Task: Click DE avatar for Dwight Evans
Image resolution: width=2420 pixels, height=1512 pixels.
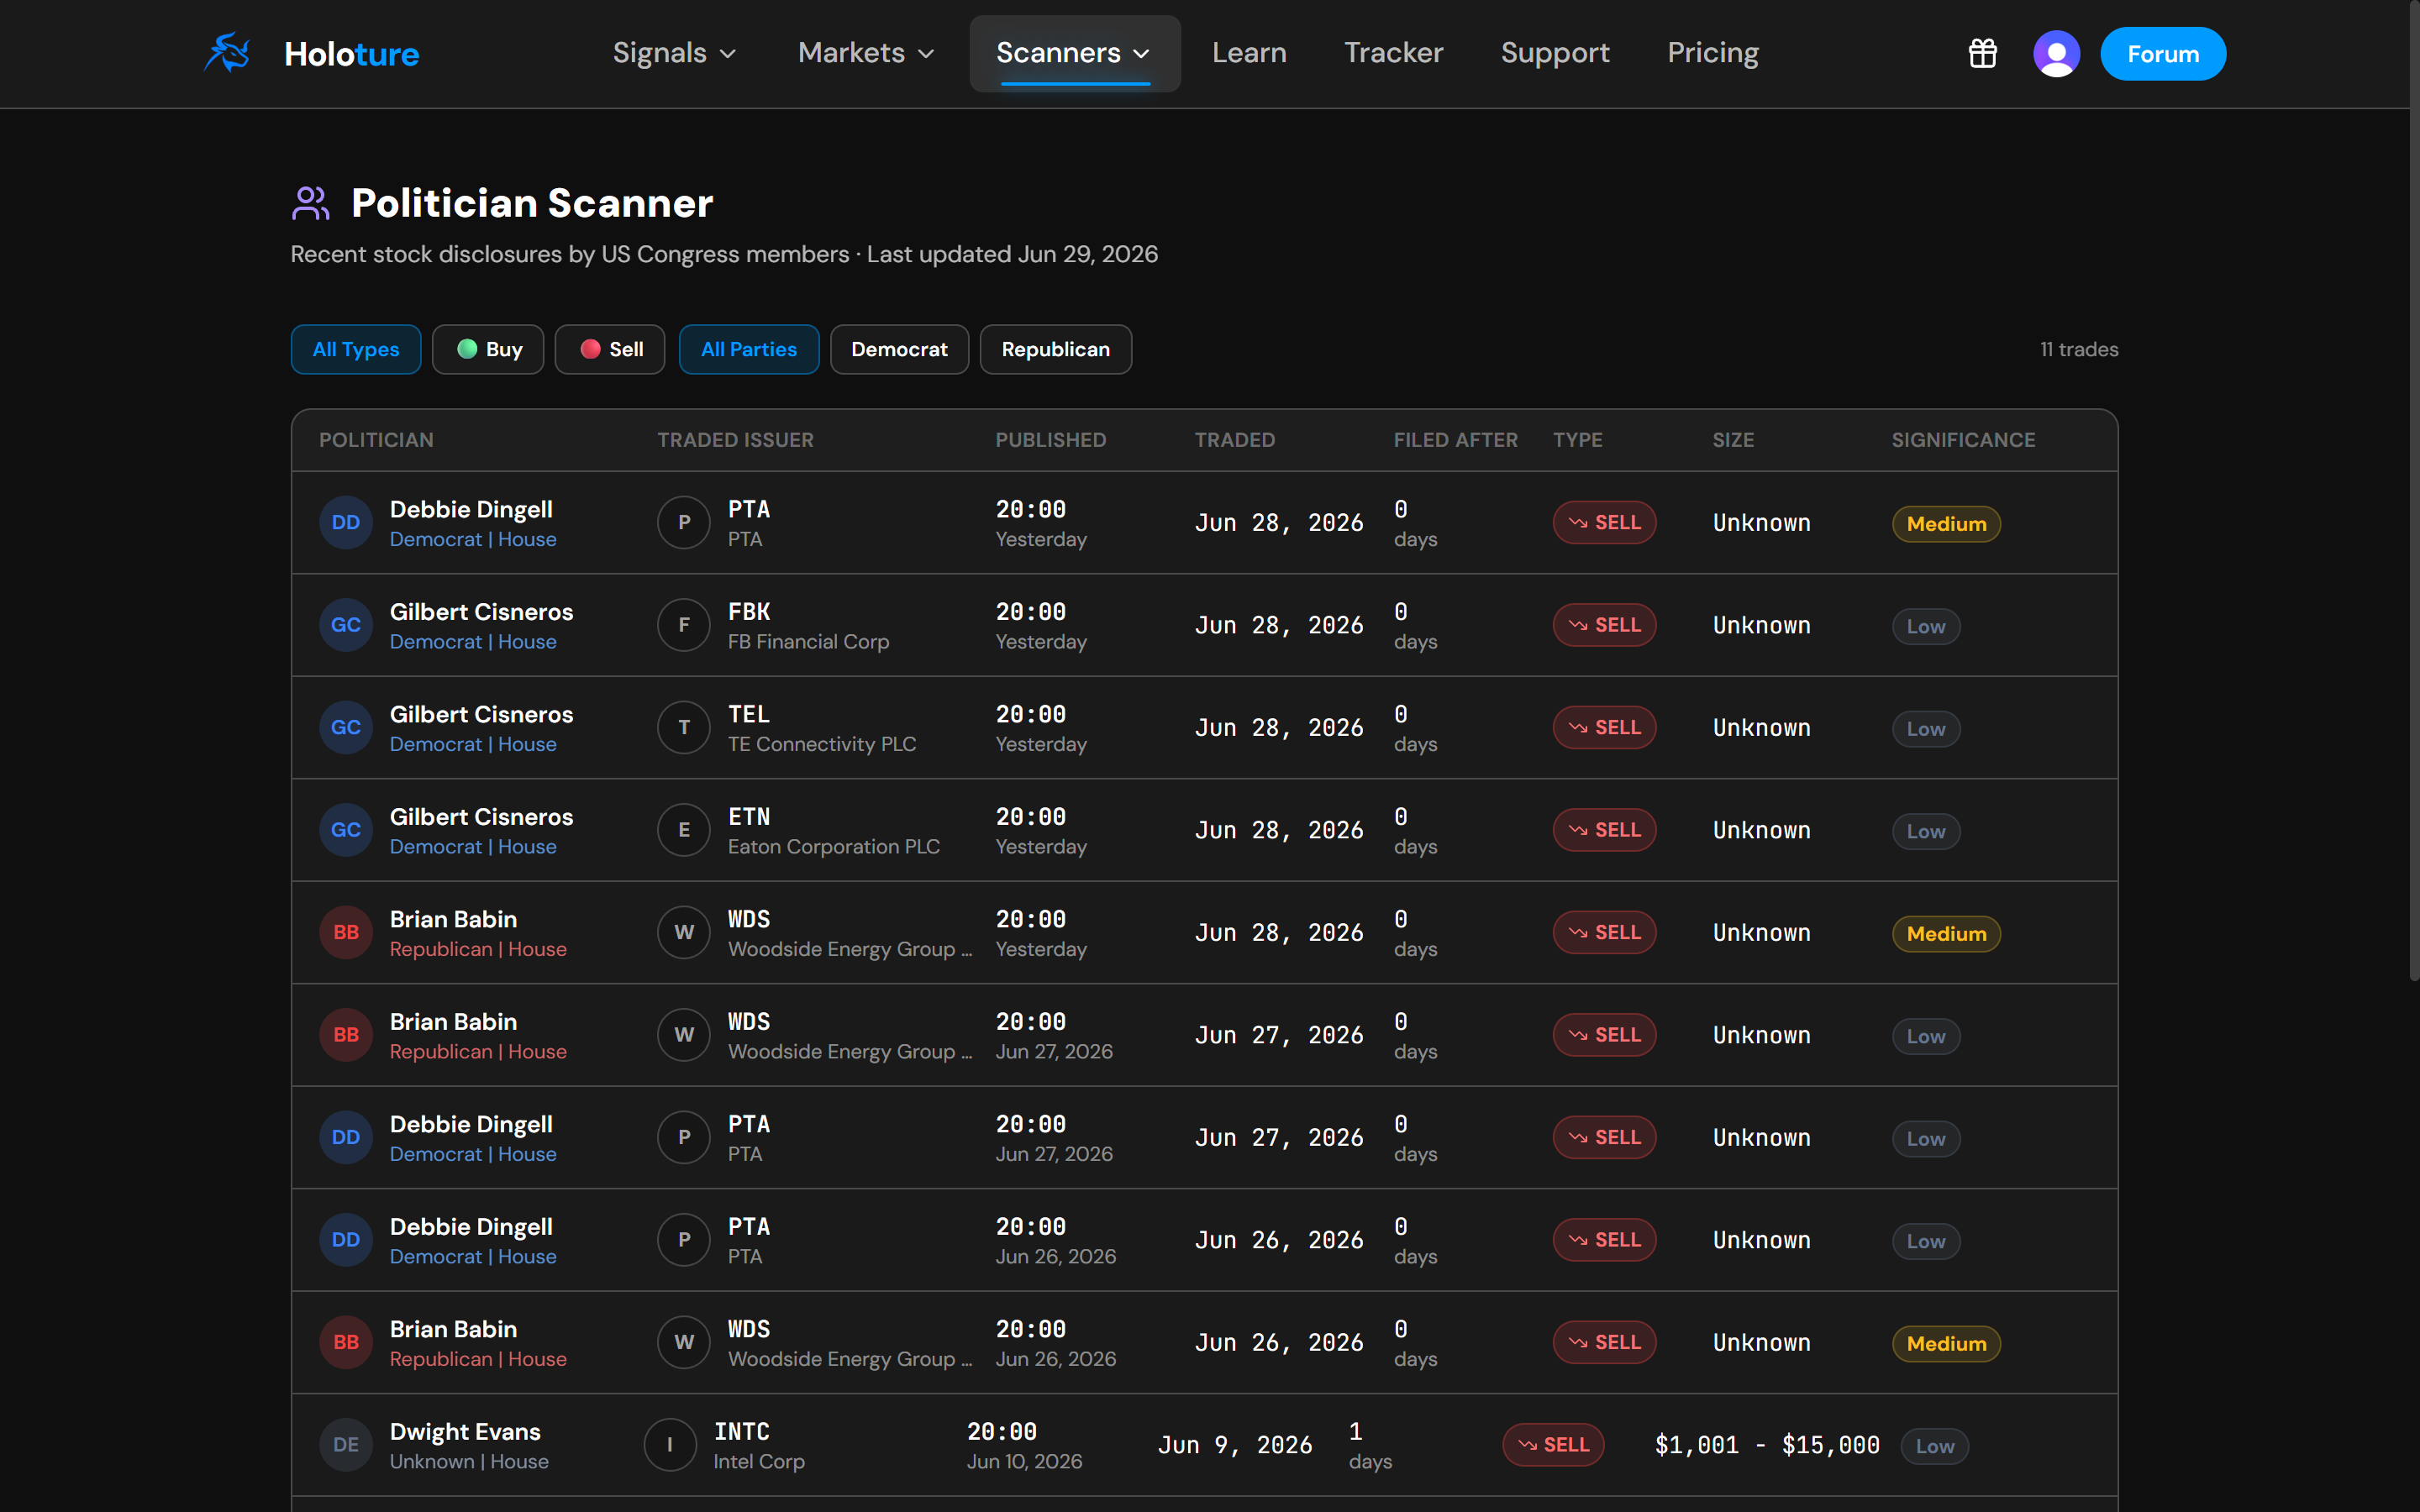Action: tap(345, 1444)
